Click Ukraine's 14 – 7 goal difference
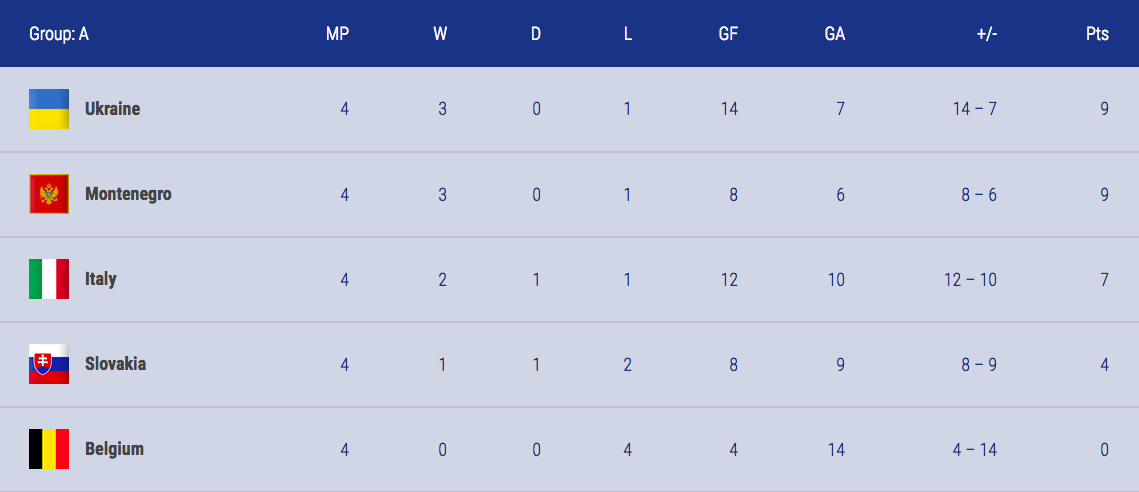The height and width of the screenshot is (492, 1139). [975, 109]
